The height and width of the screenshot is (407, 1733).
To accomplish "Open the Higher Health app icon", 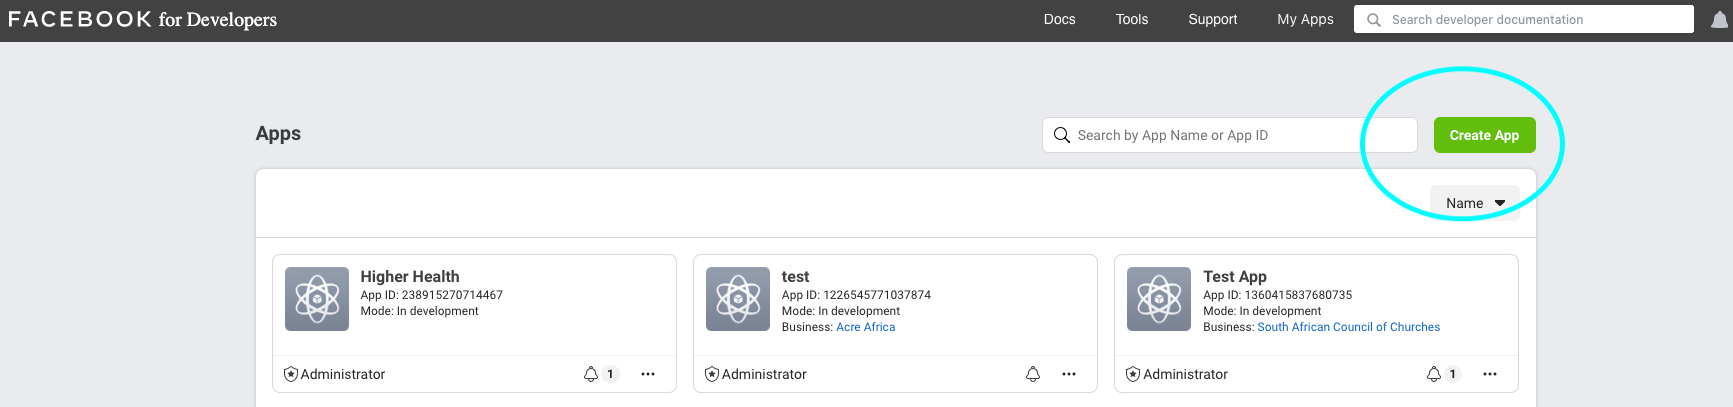I will click(x=317, y=299).
